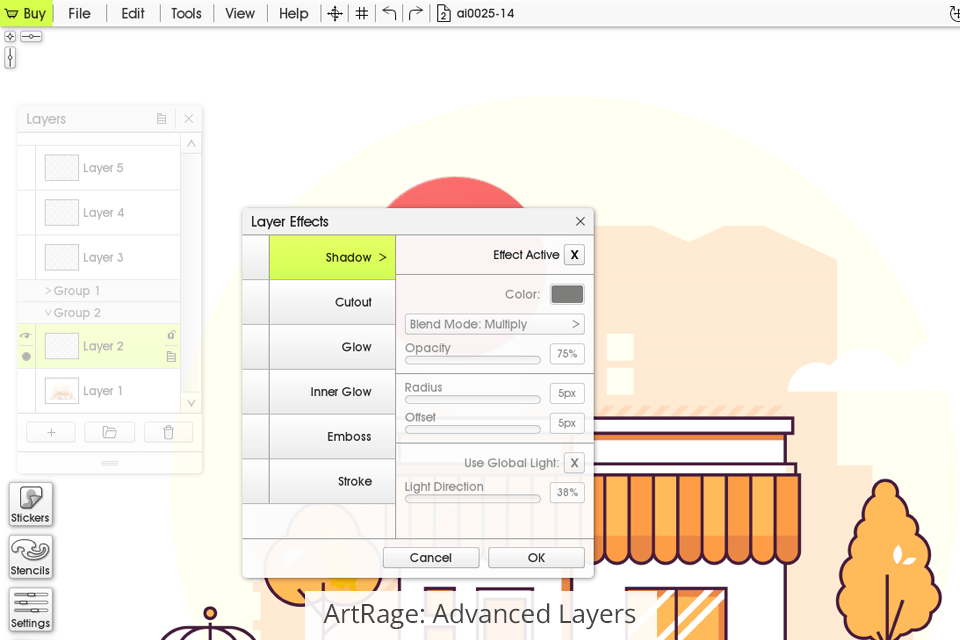Enable the Cutout effect checkbox box
960x640 pixels.
tap(256, 302)
